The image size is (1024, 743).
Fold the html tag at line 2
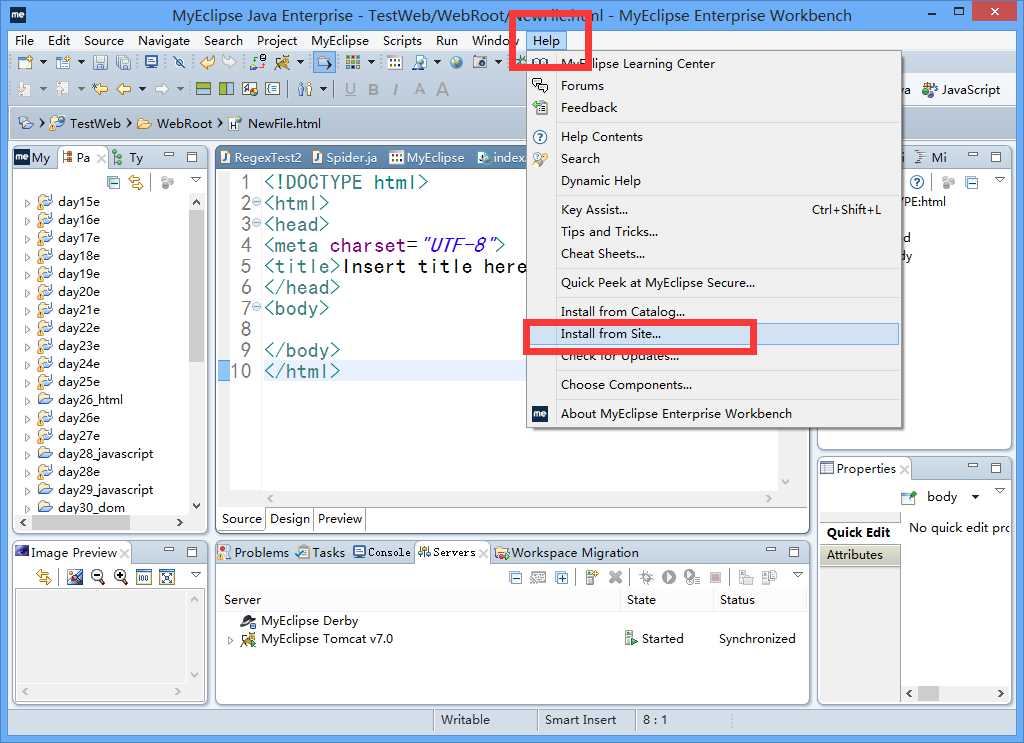click(257, 202)
